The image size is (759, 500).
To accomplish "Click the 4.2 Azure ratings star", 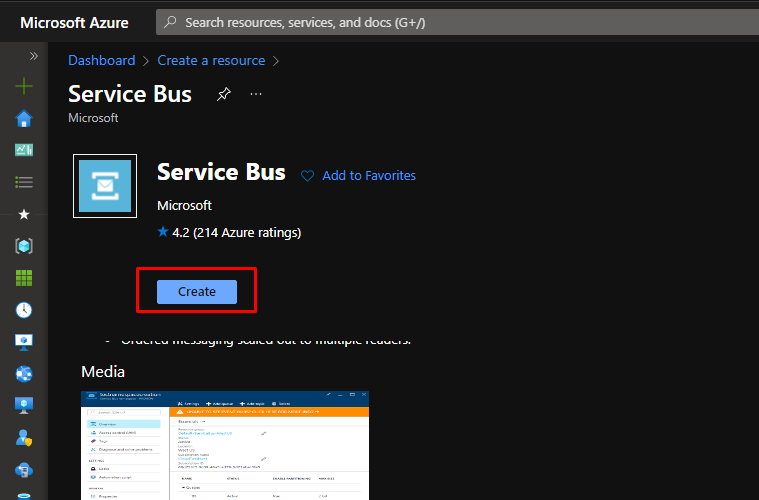I will coord(163,232).
